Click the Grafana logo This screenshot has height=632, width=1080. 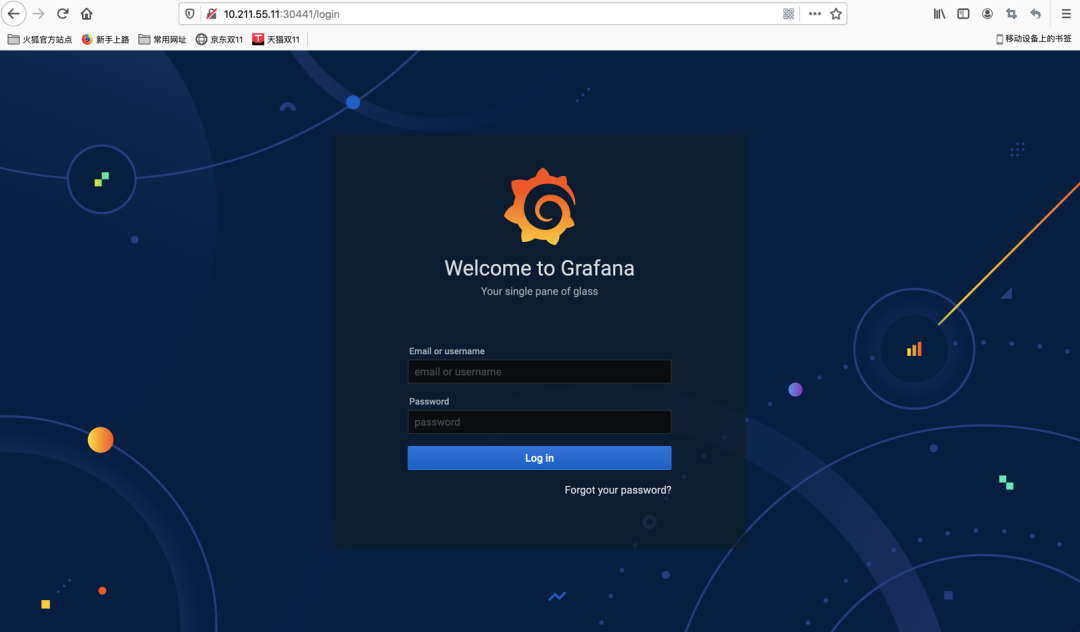[x=539, y=207]
